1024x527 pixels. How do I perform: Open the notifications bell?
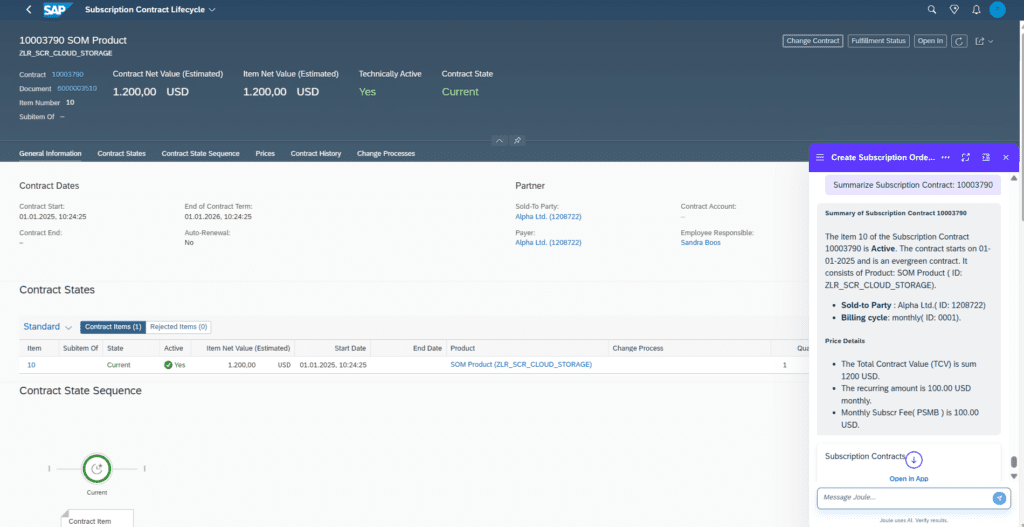976,10
